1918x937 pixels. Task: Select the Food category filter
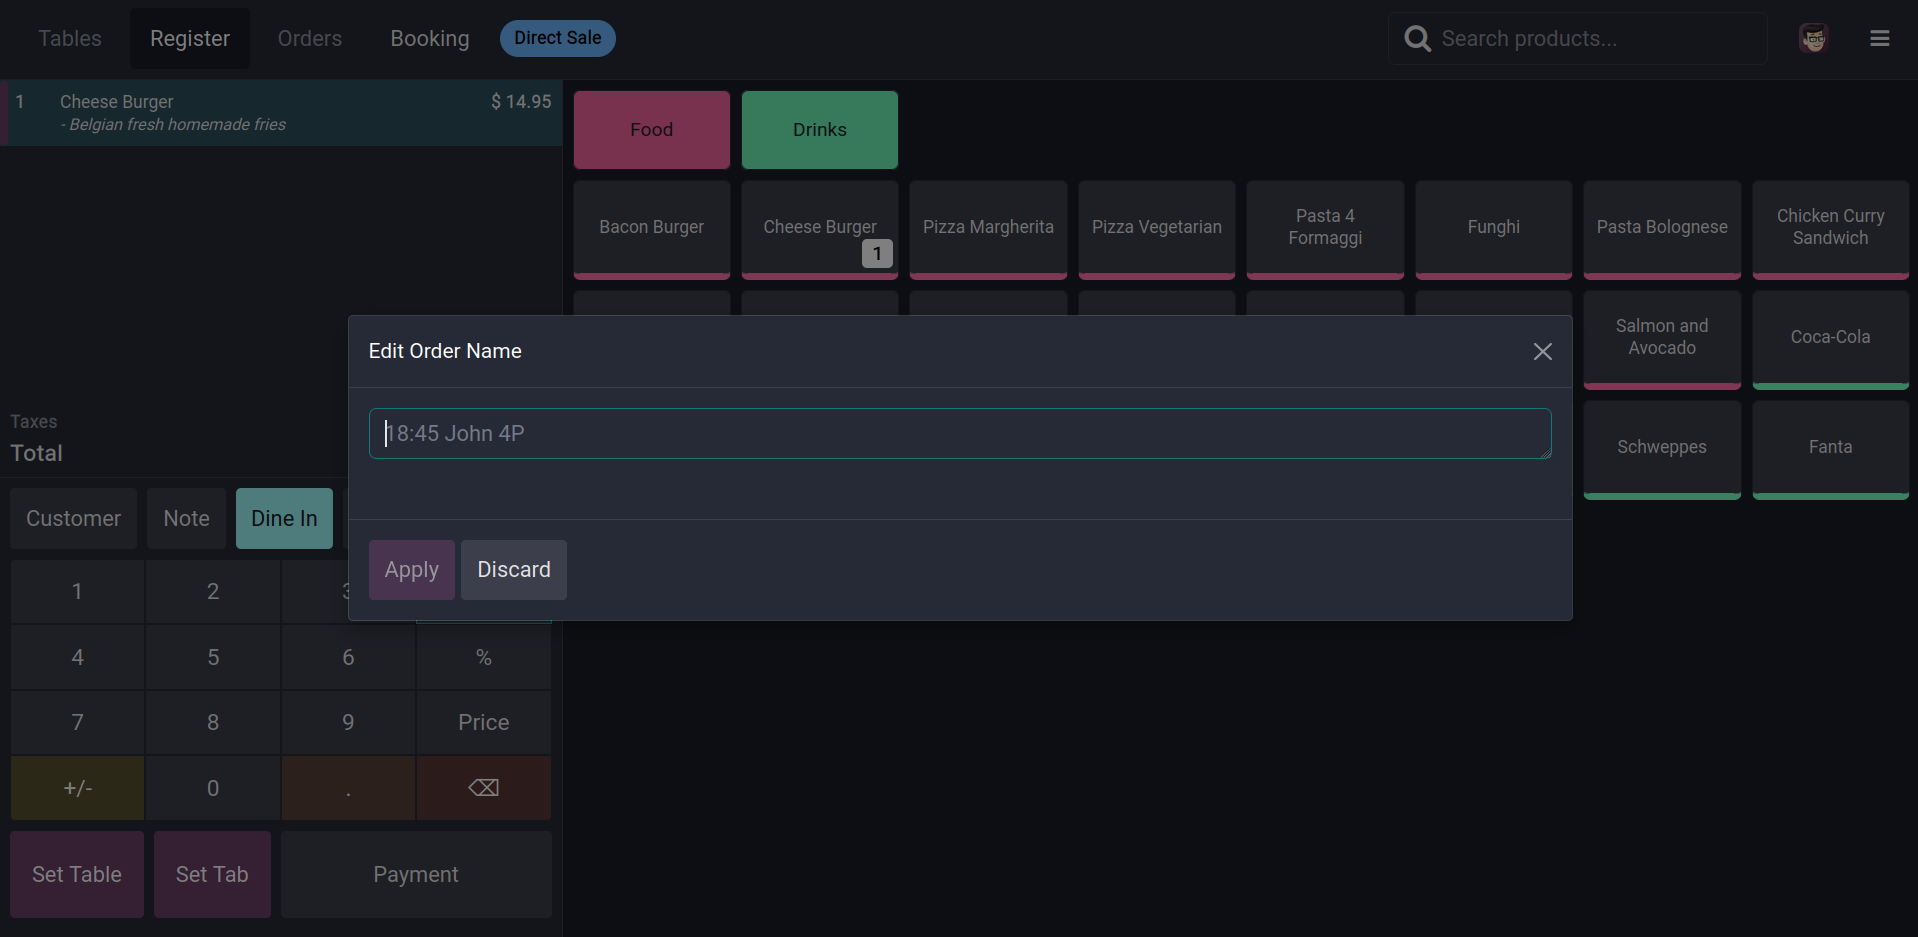pos(651,130)
